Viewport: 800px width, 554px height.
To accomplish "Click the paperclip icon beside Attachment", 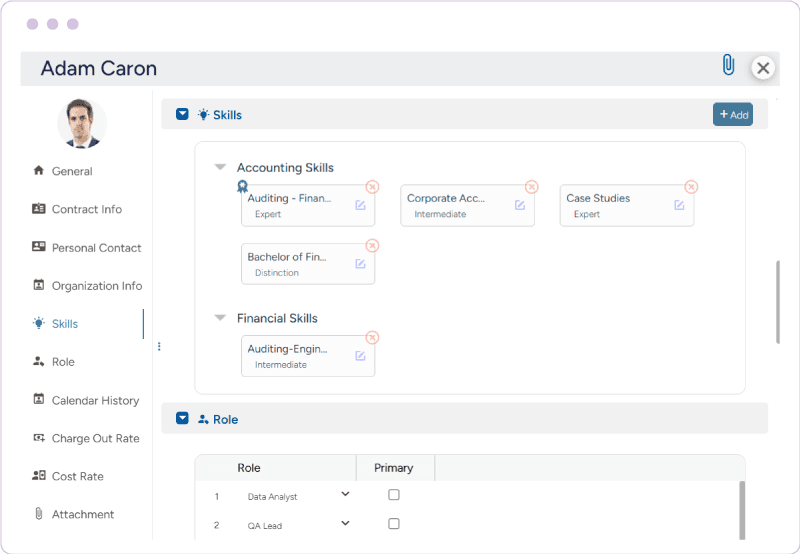I will coord(39,513).
